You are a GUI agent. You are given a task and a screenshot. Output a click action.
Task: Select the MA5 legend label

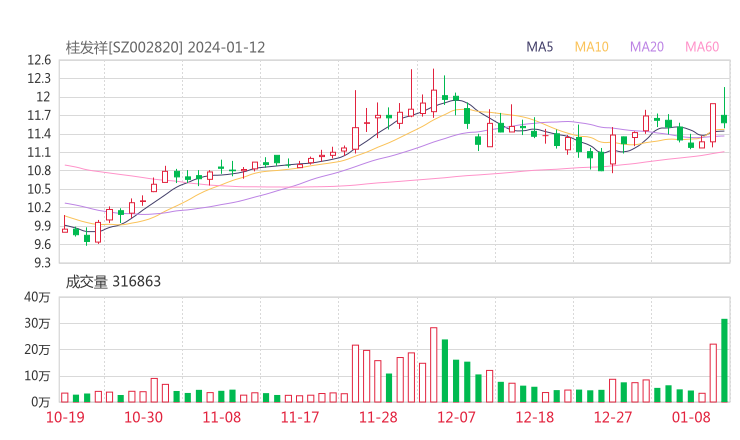coord(539,47)
